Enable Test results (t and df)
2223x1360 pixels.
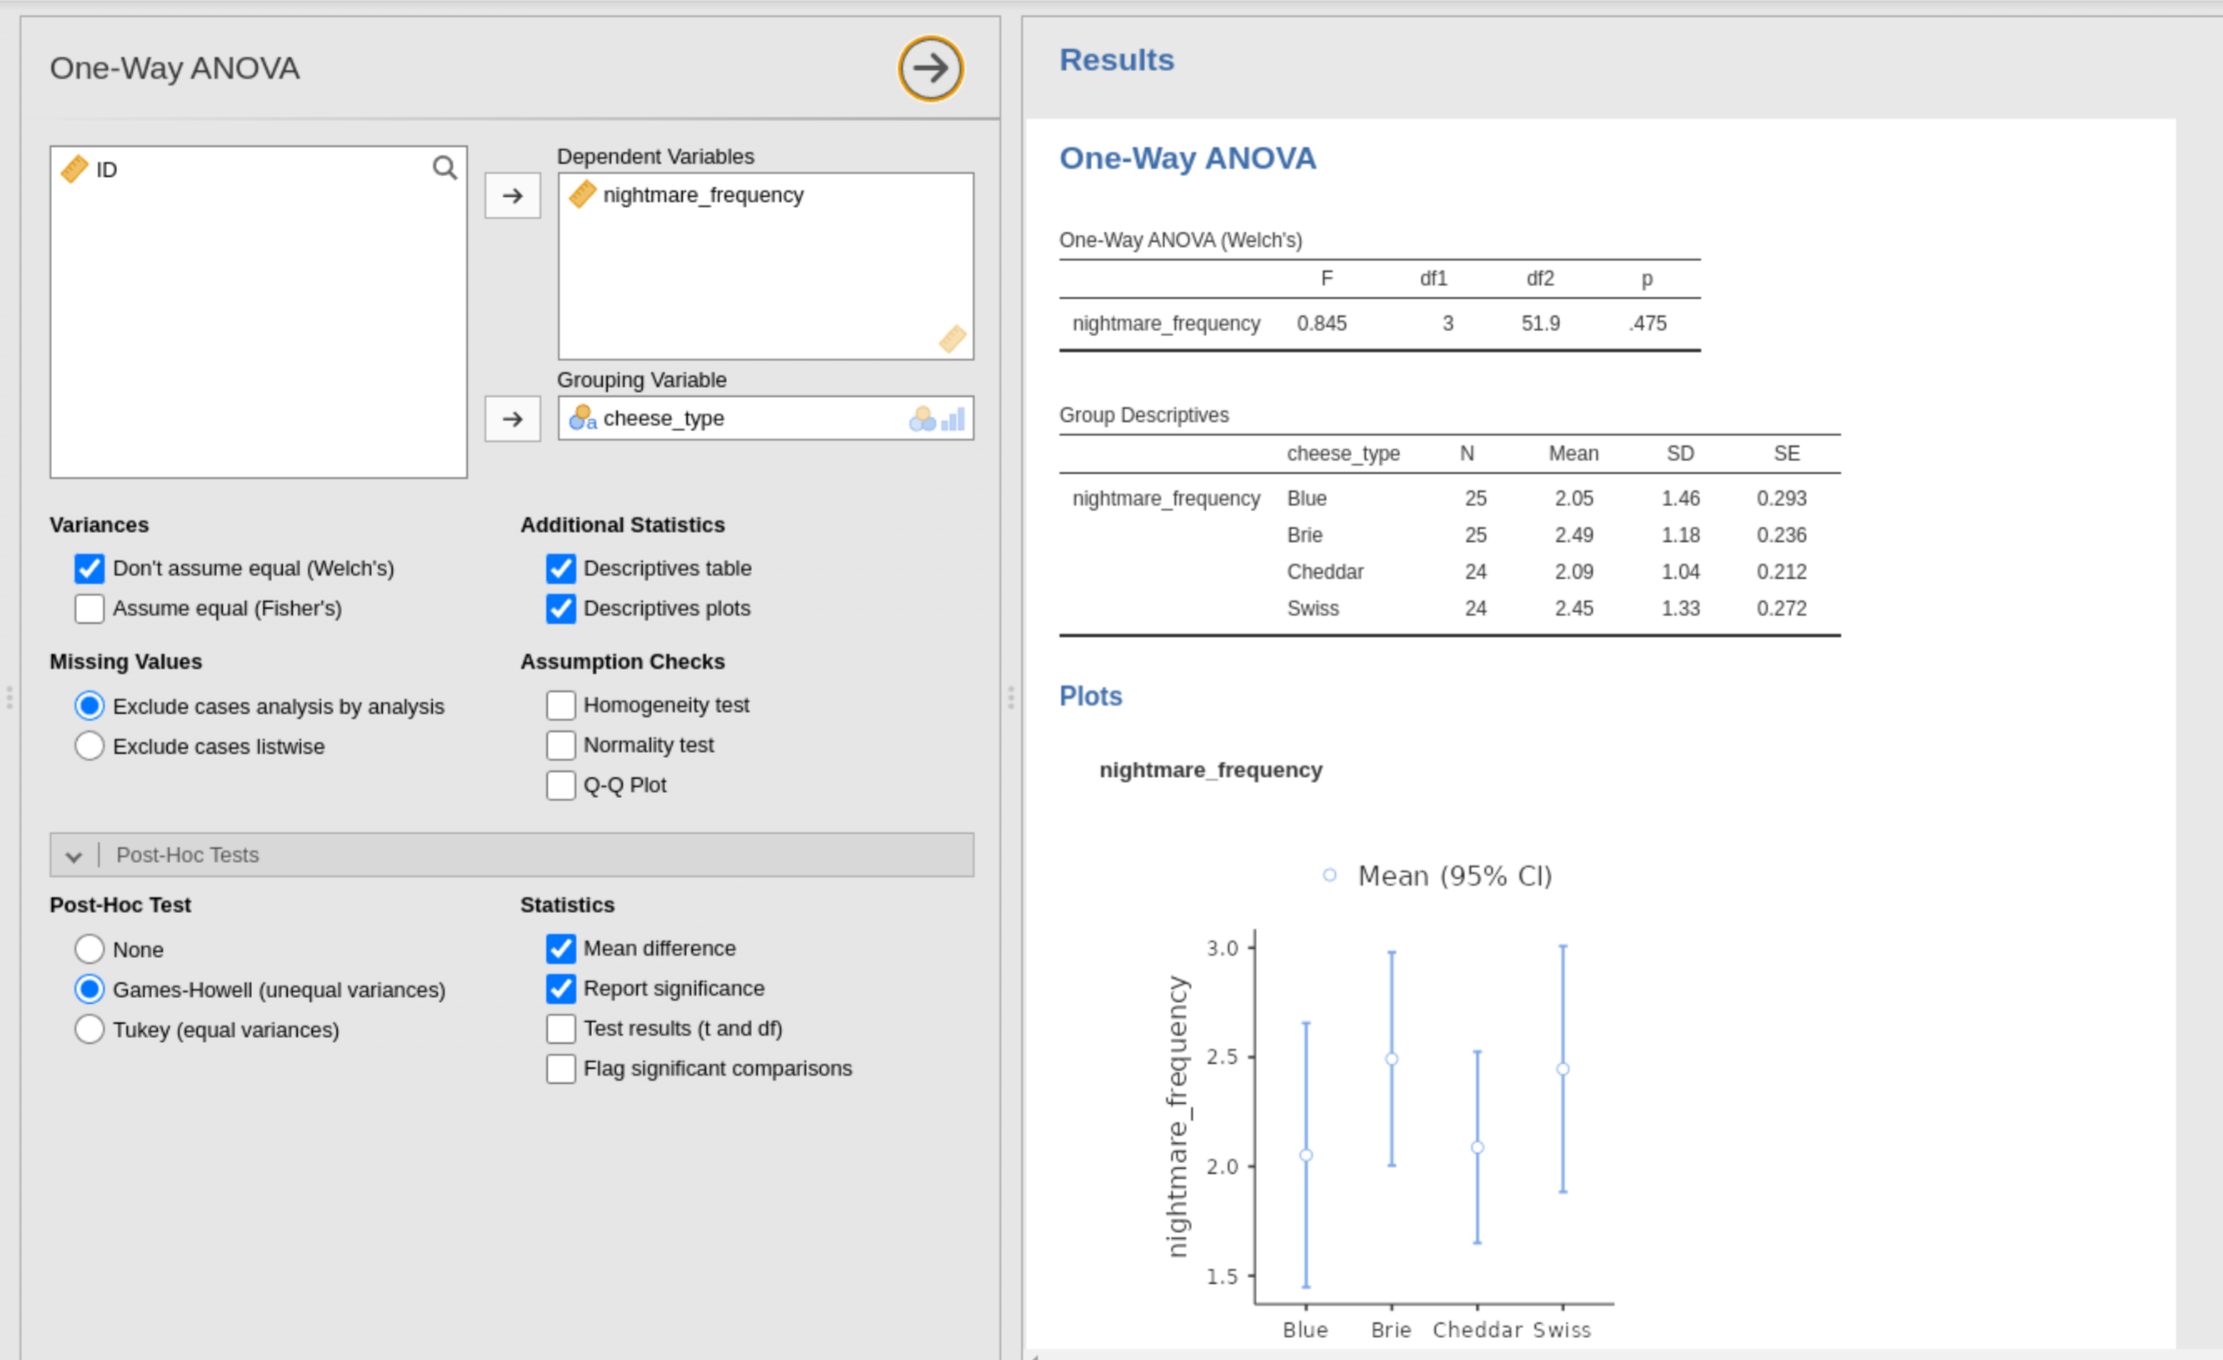(x=561, y=1029)
